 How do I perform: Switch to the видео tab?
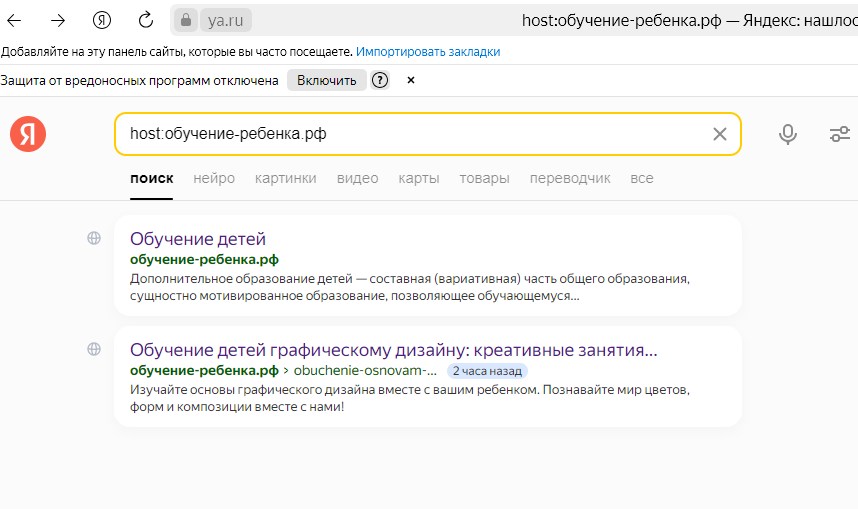tap(357, 178)
